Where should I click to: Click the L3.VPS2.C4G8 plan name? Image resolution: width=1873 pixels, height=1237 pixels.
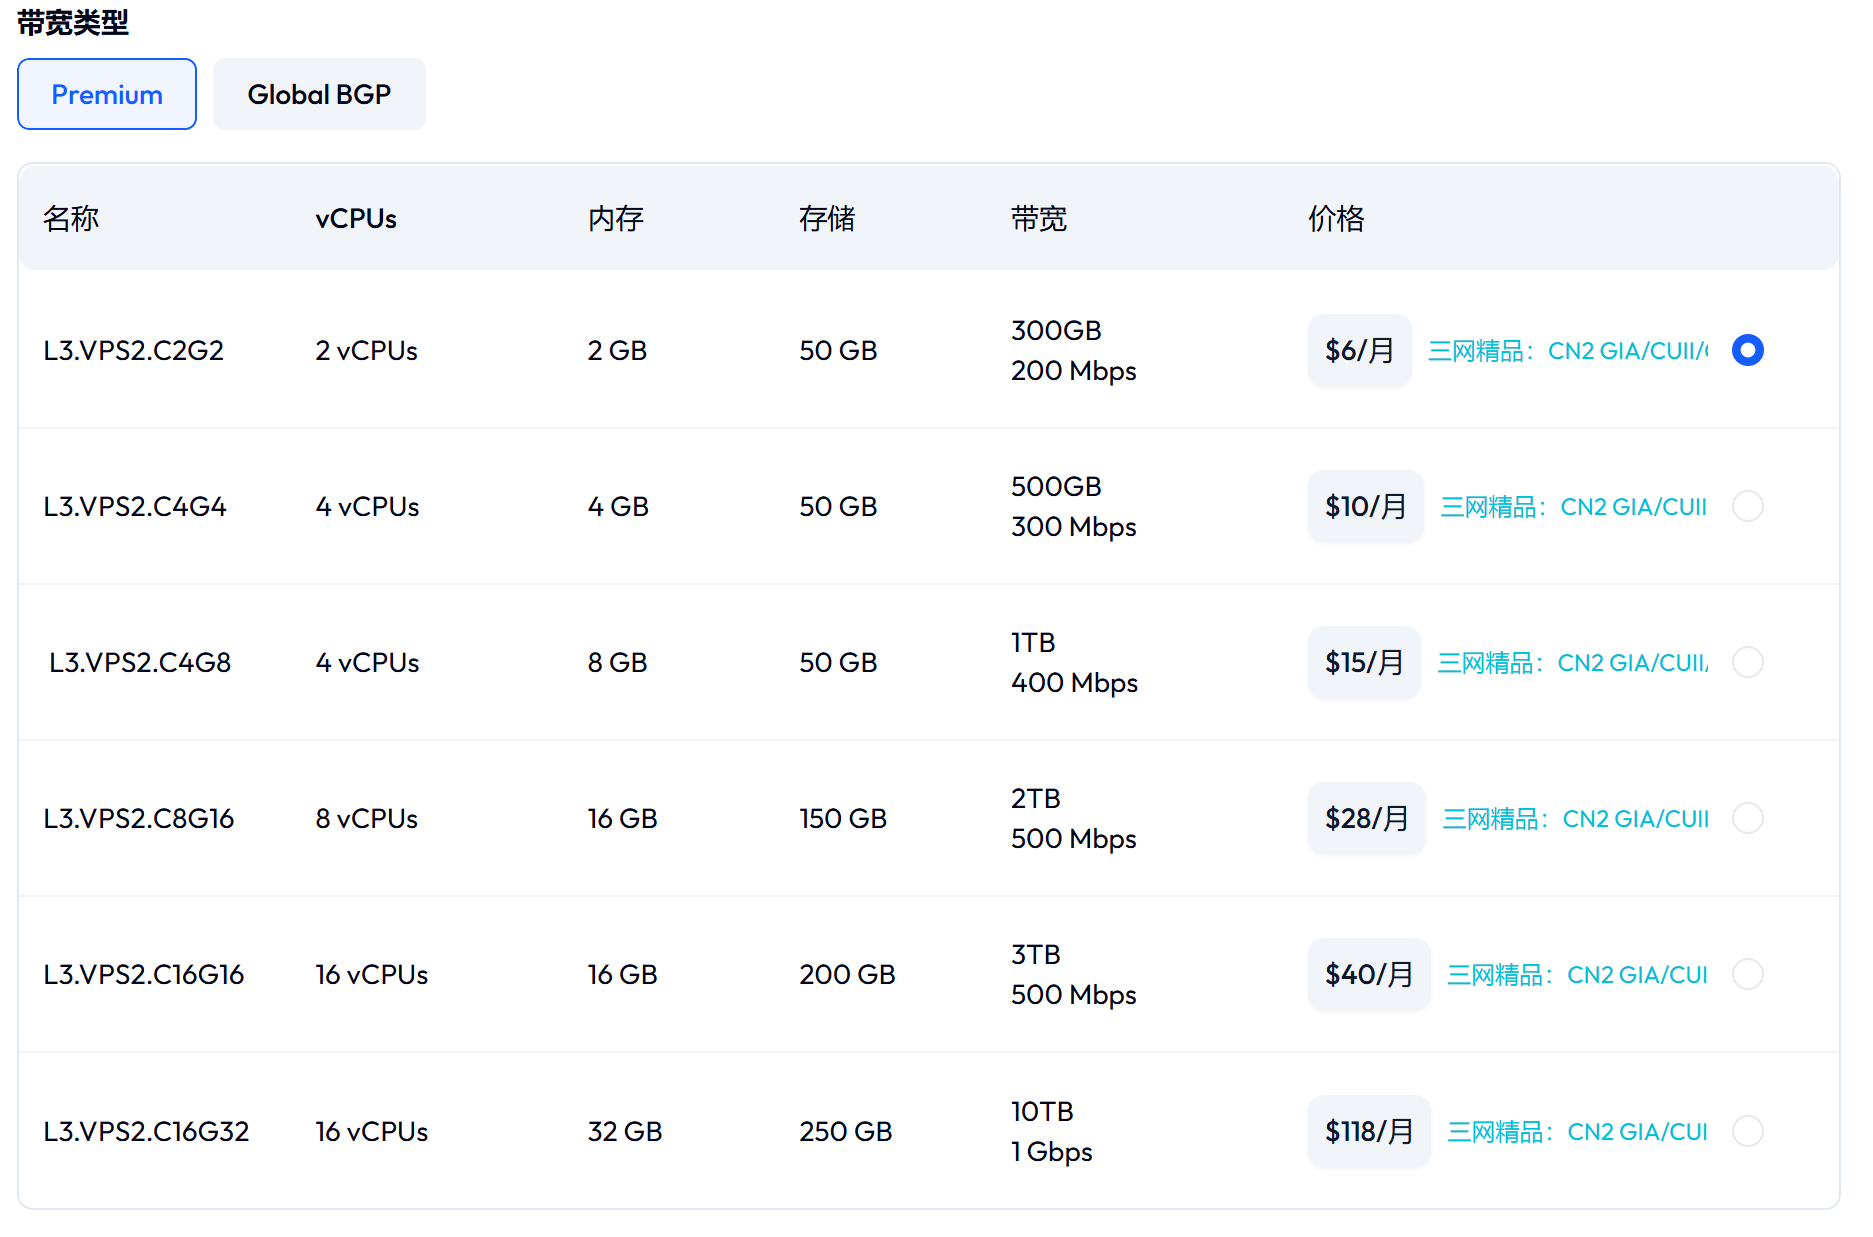[x=140, y=662]
